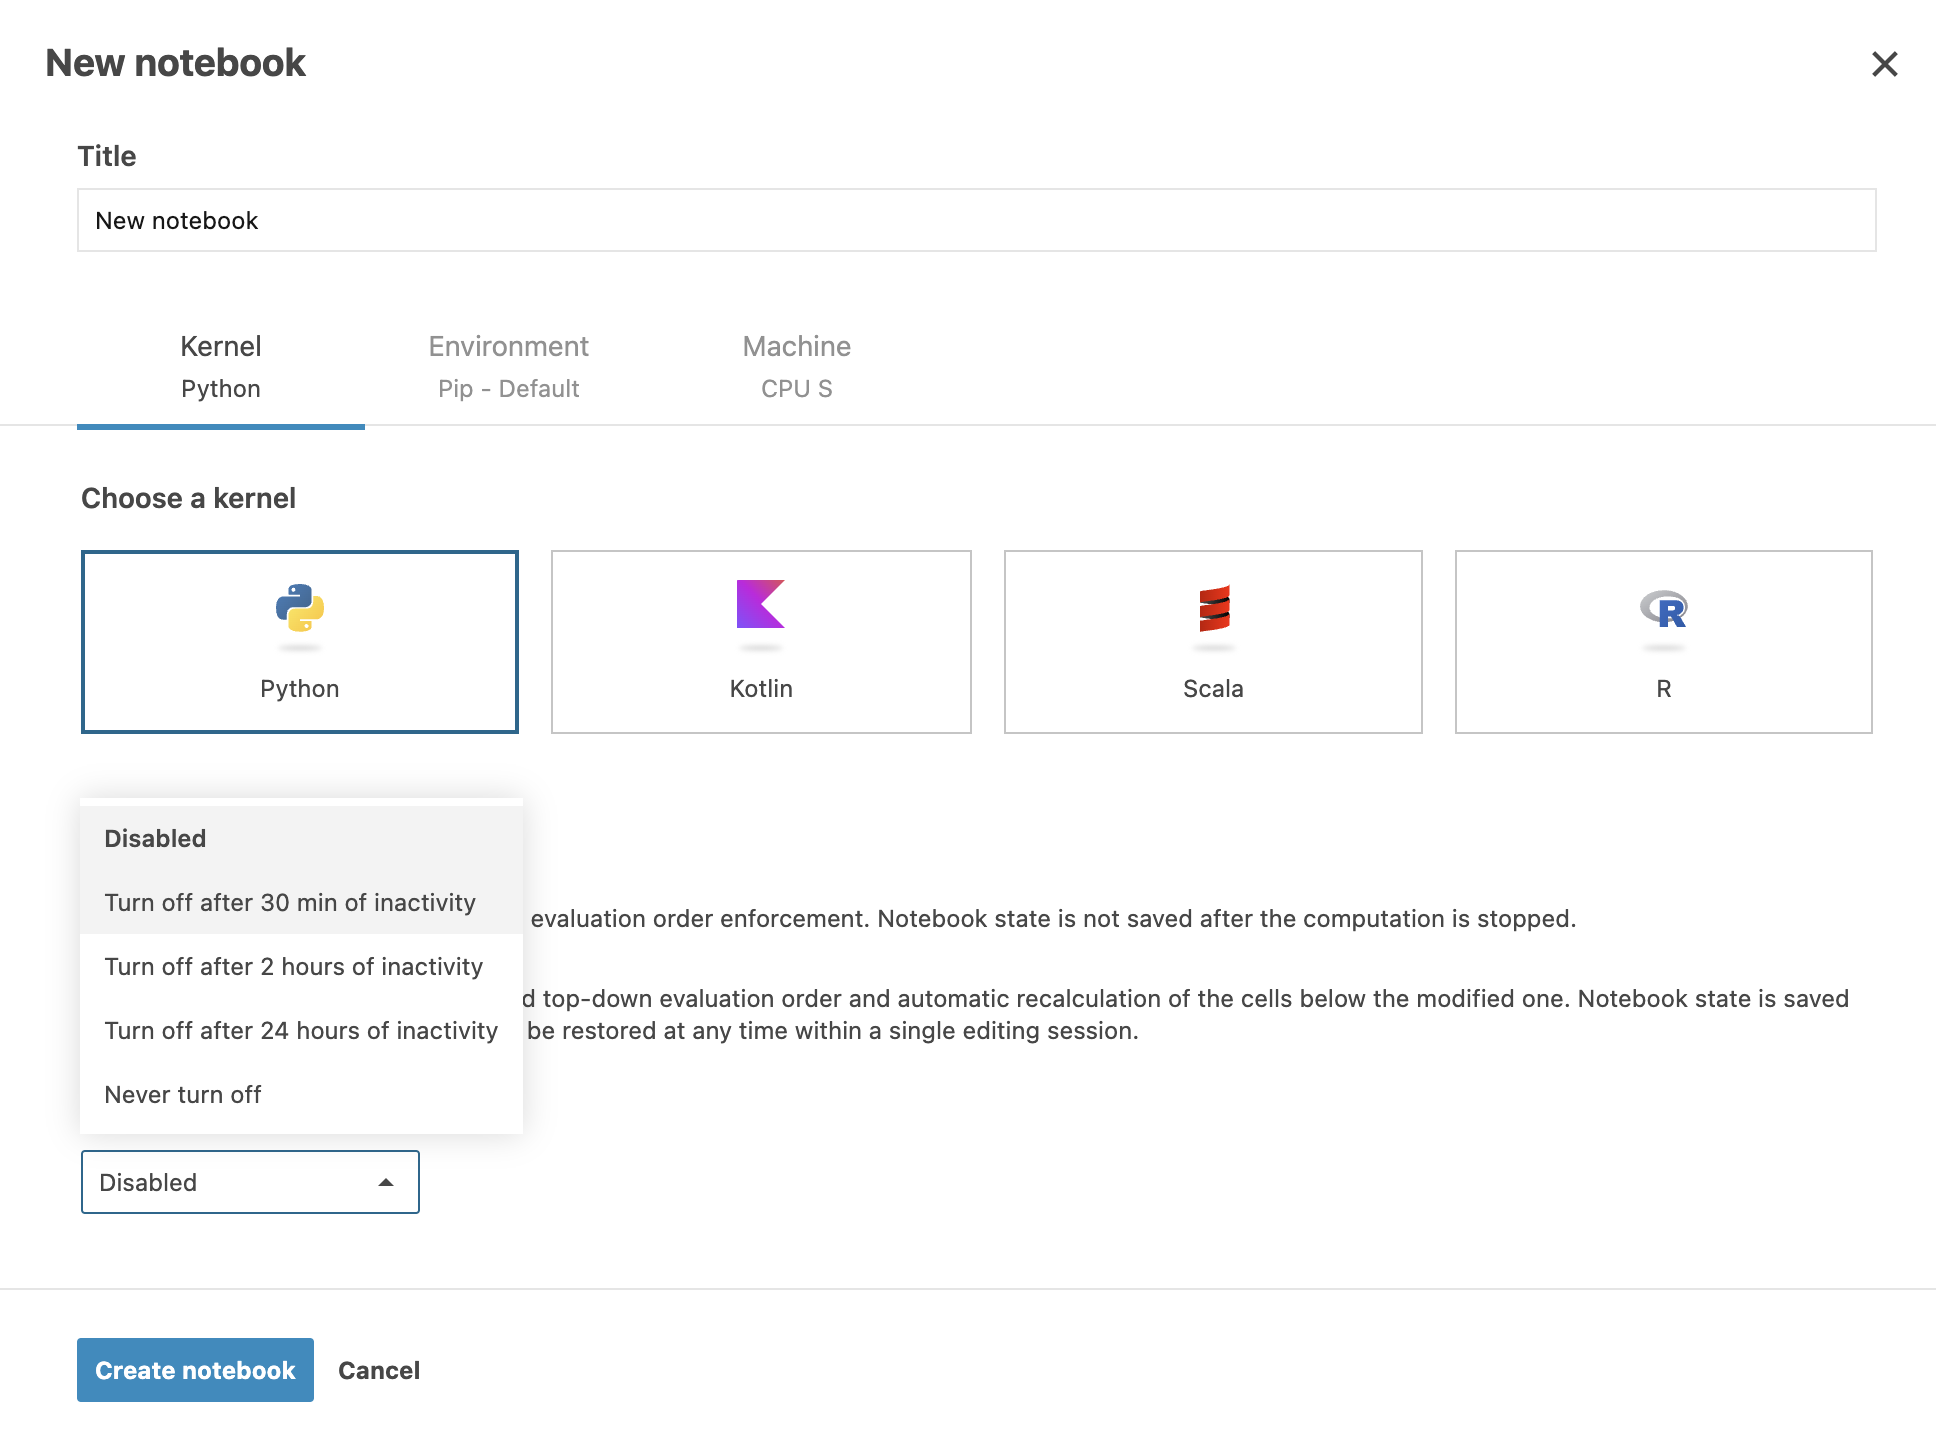Pick Turn off after 24 hours option
Viewport: 1936px width, 1430px height.
[x=300, y=1030]
